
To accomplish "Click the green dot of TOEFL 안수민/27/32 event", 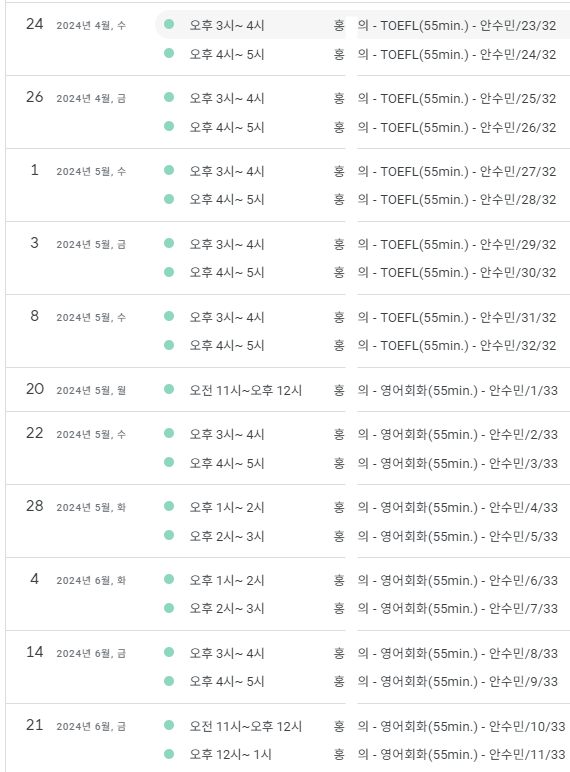I will pos(169,170).
